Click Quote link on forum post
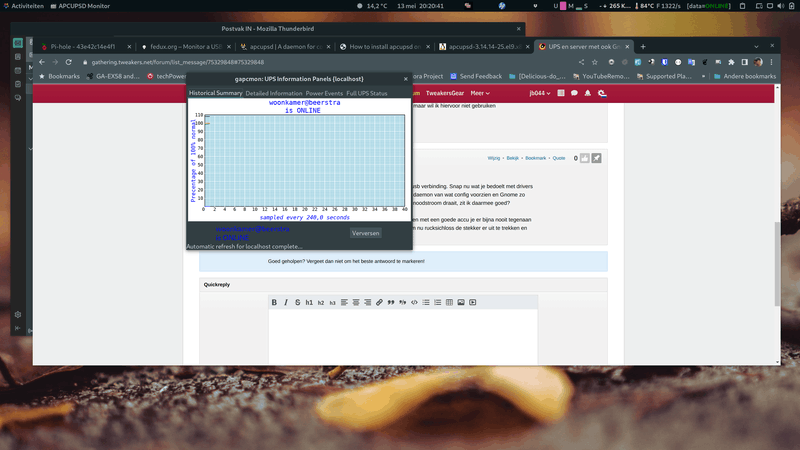 point(559,158)
